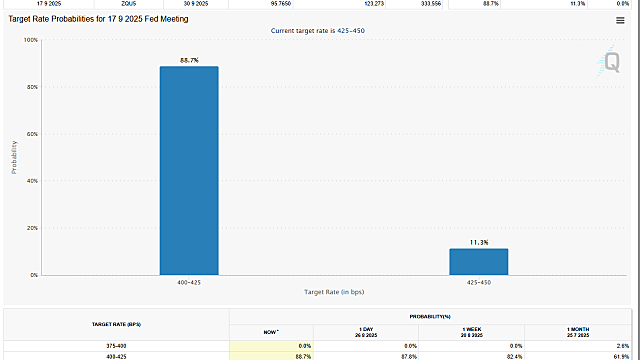Viewport: 640px width, 360px height.
Task: Click the NOW column header
Action: coord(271,332)
